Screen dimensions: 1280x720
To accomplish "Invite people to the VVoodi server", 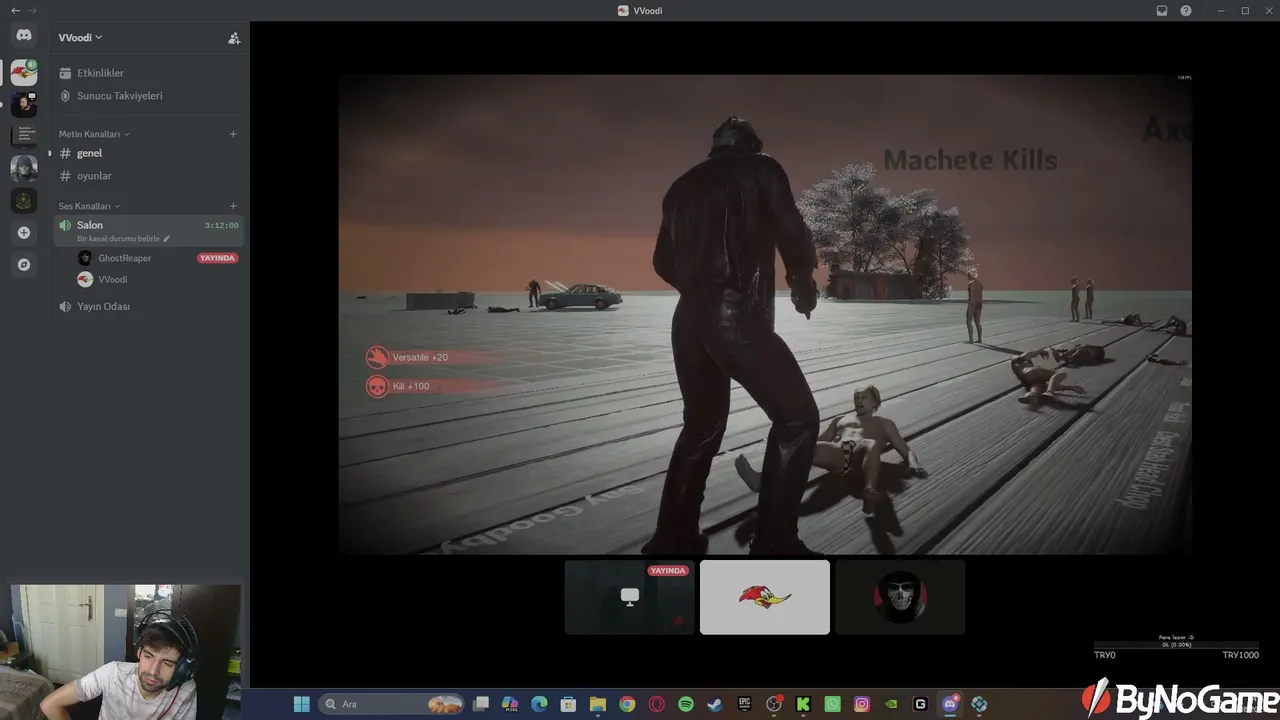I will coord(234,38).
